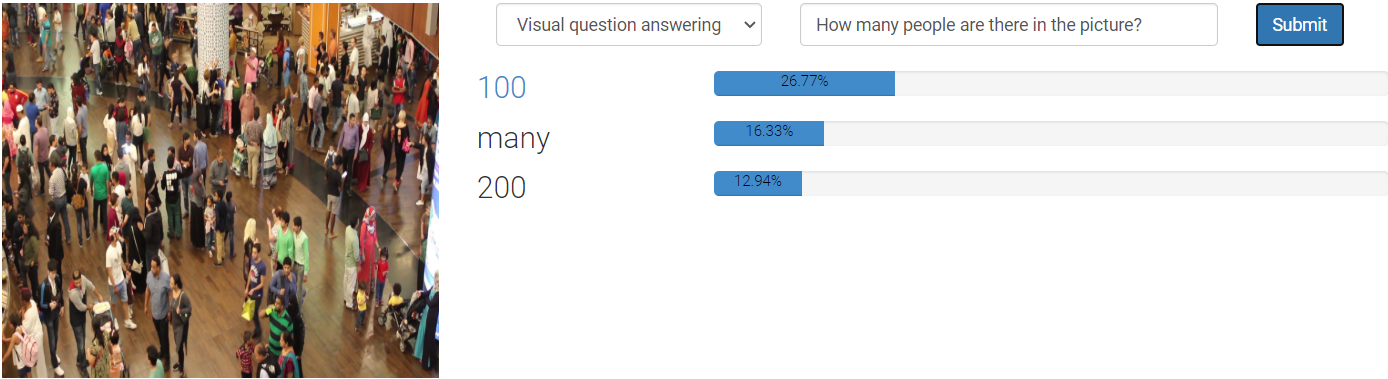Click the empty gray track of the 100 bar
The width and height of the screenshot is (1388, 379).
[x=1141, y=83]
